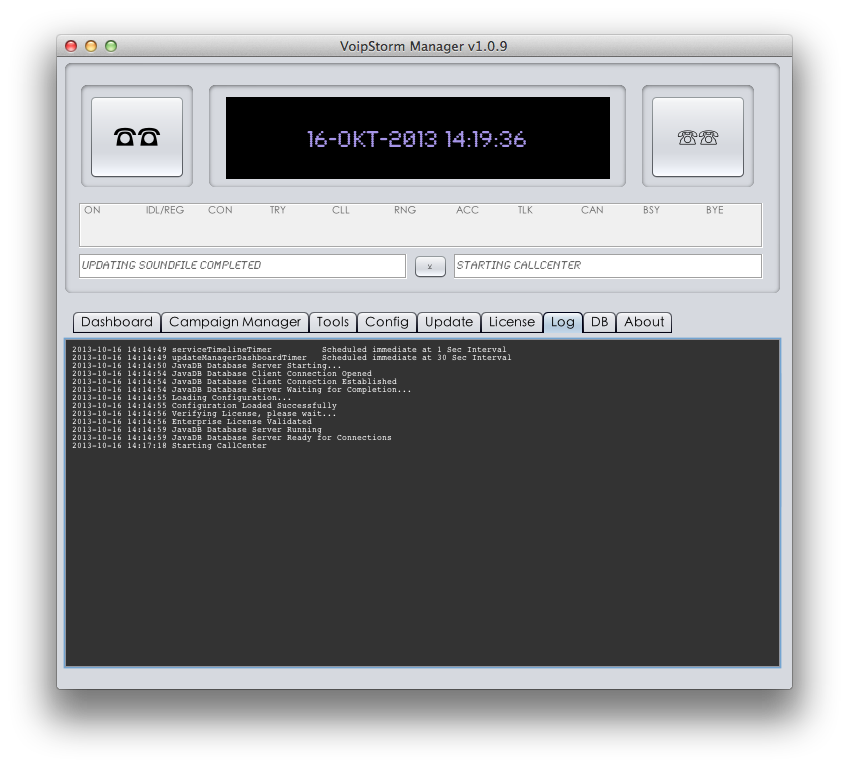This screenshot has height=768, width=849.
Task: Open the Update tab
Action: 449,322
